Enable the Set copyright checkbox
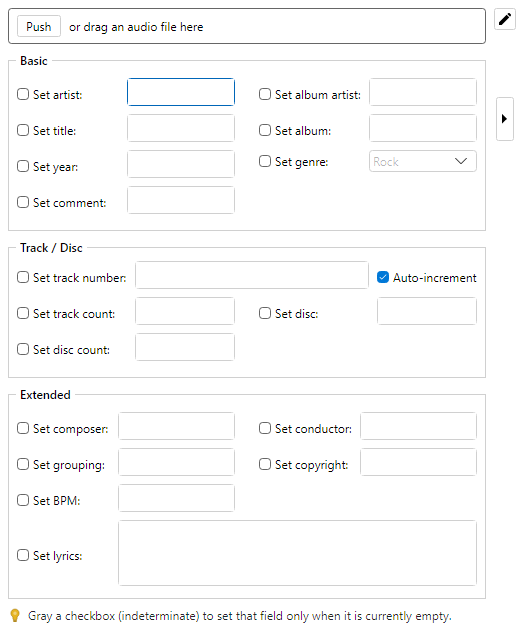This screenshot has width=528, height=631. pos(265,464)
